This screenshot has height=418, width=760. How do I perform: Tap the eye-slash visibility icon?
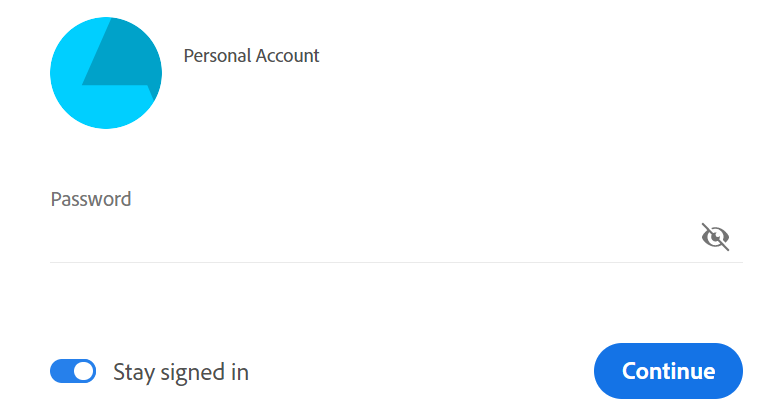715,237
